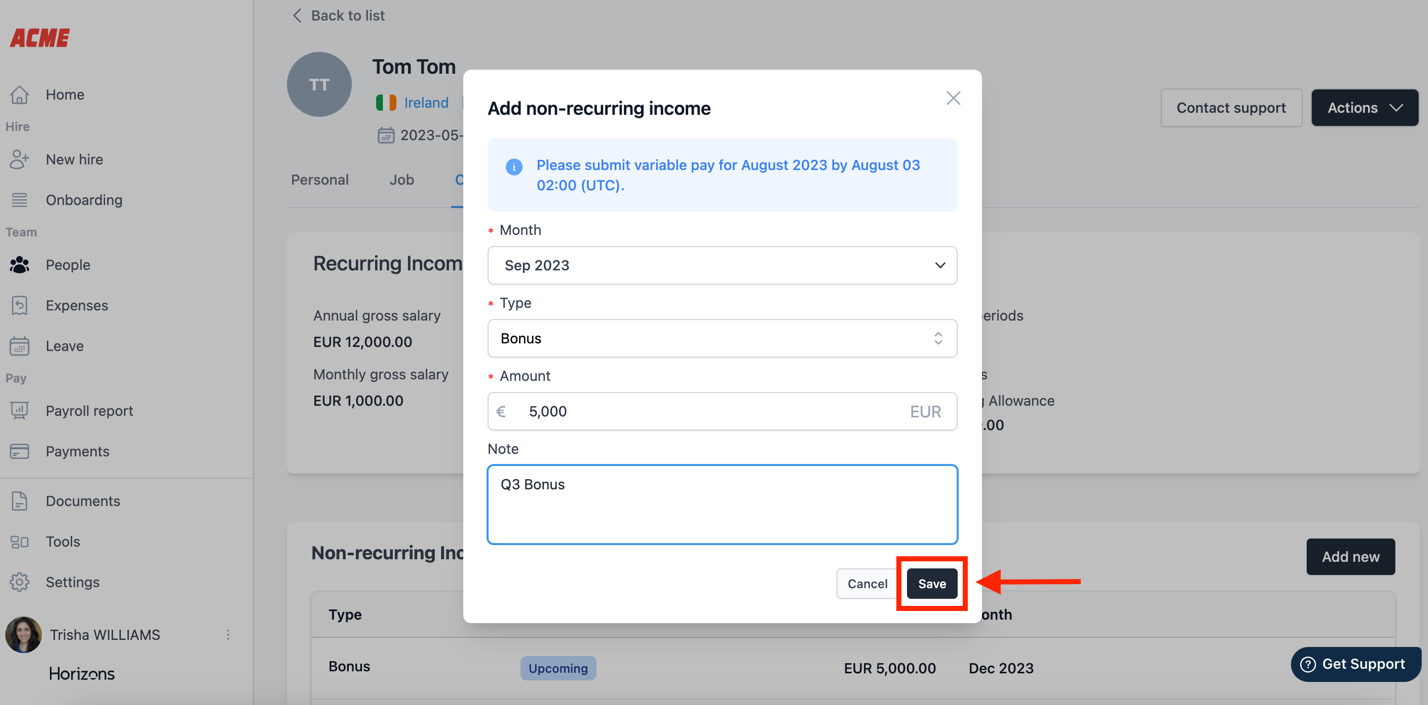Image resolution: width=1428 pixels, height=705 pixels.
Task: Open user options beside Trisha WILLIAMS
Action: pos(228,635)
